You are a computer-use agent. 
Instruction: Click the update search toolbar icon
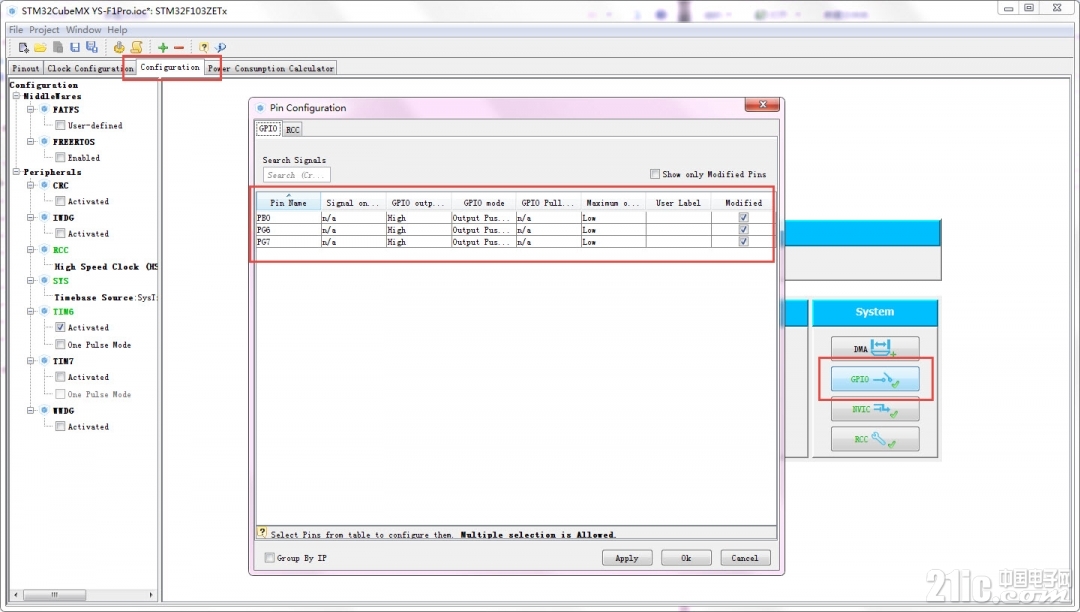tap(220, 48)
